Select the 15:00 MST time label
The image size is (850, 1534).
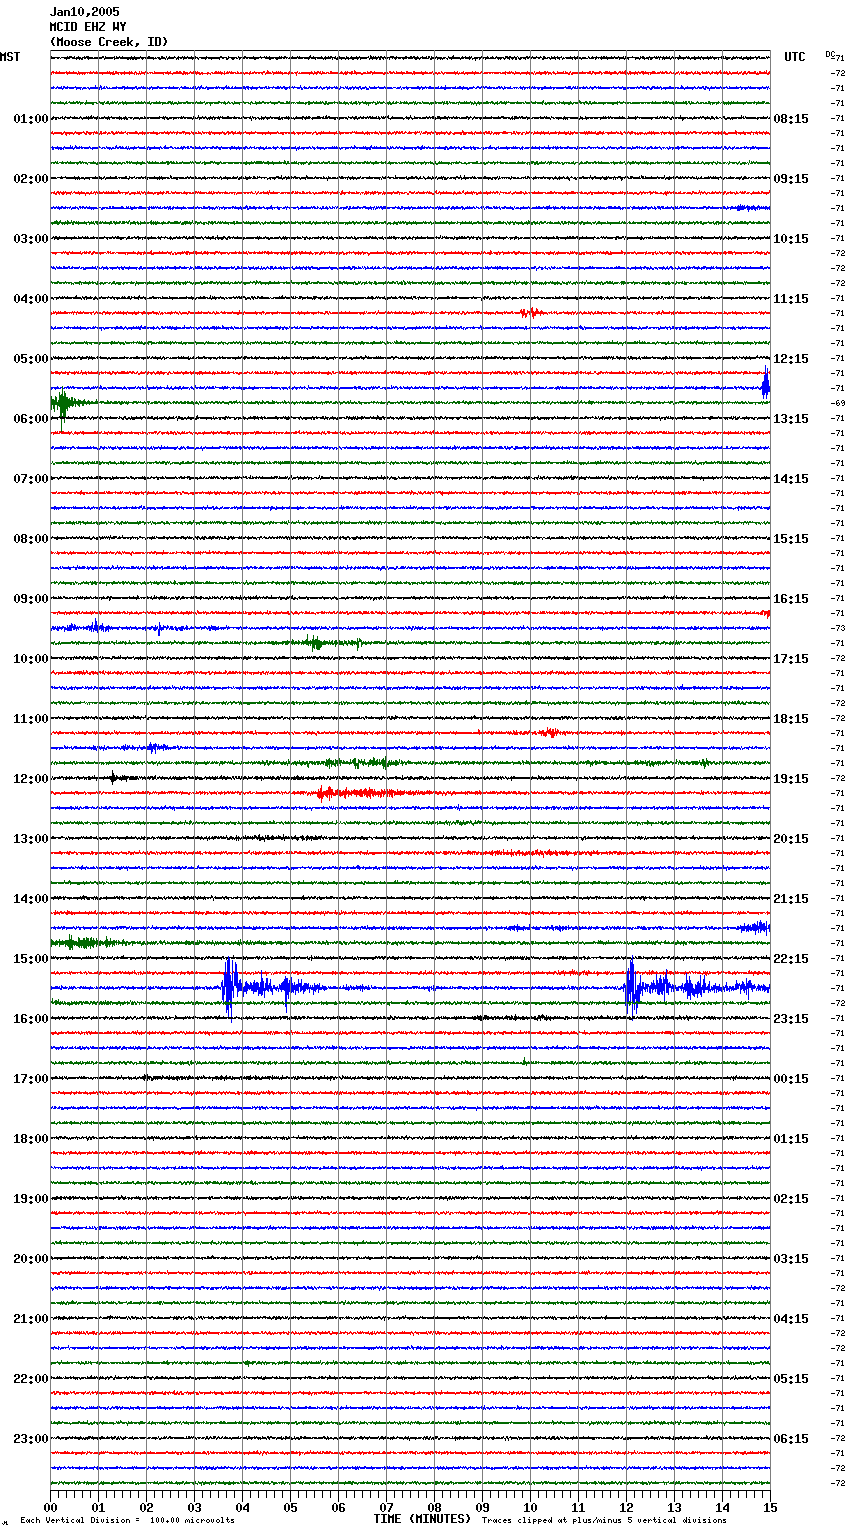click(x=31, y=959)
